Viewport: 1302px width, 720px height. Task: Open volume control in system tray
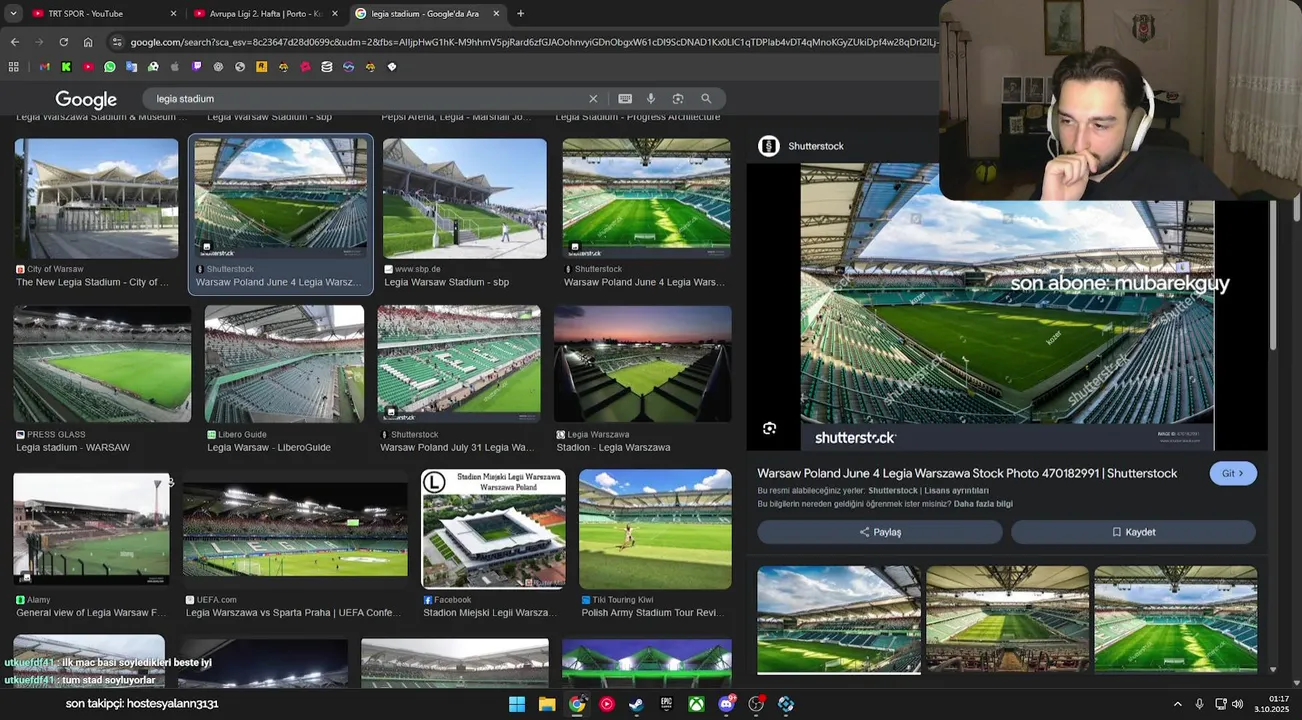point(1238,704)
